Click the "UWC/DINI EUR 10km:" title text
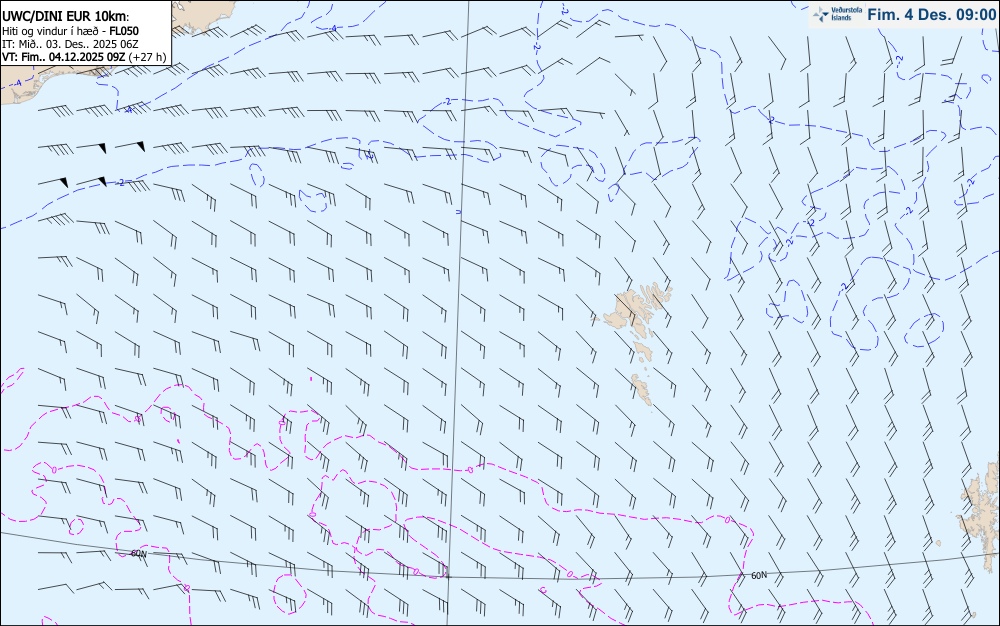The width and height of the screenshot is (1000, 626). tap(66, 17)
